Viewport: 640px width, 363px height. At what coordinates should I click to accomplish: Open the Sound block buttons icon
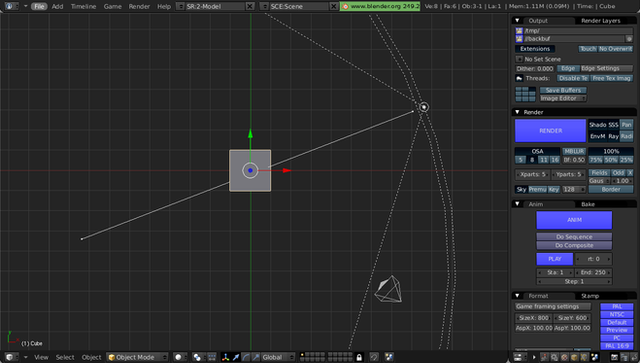click(x=634, y=357)
